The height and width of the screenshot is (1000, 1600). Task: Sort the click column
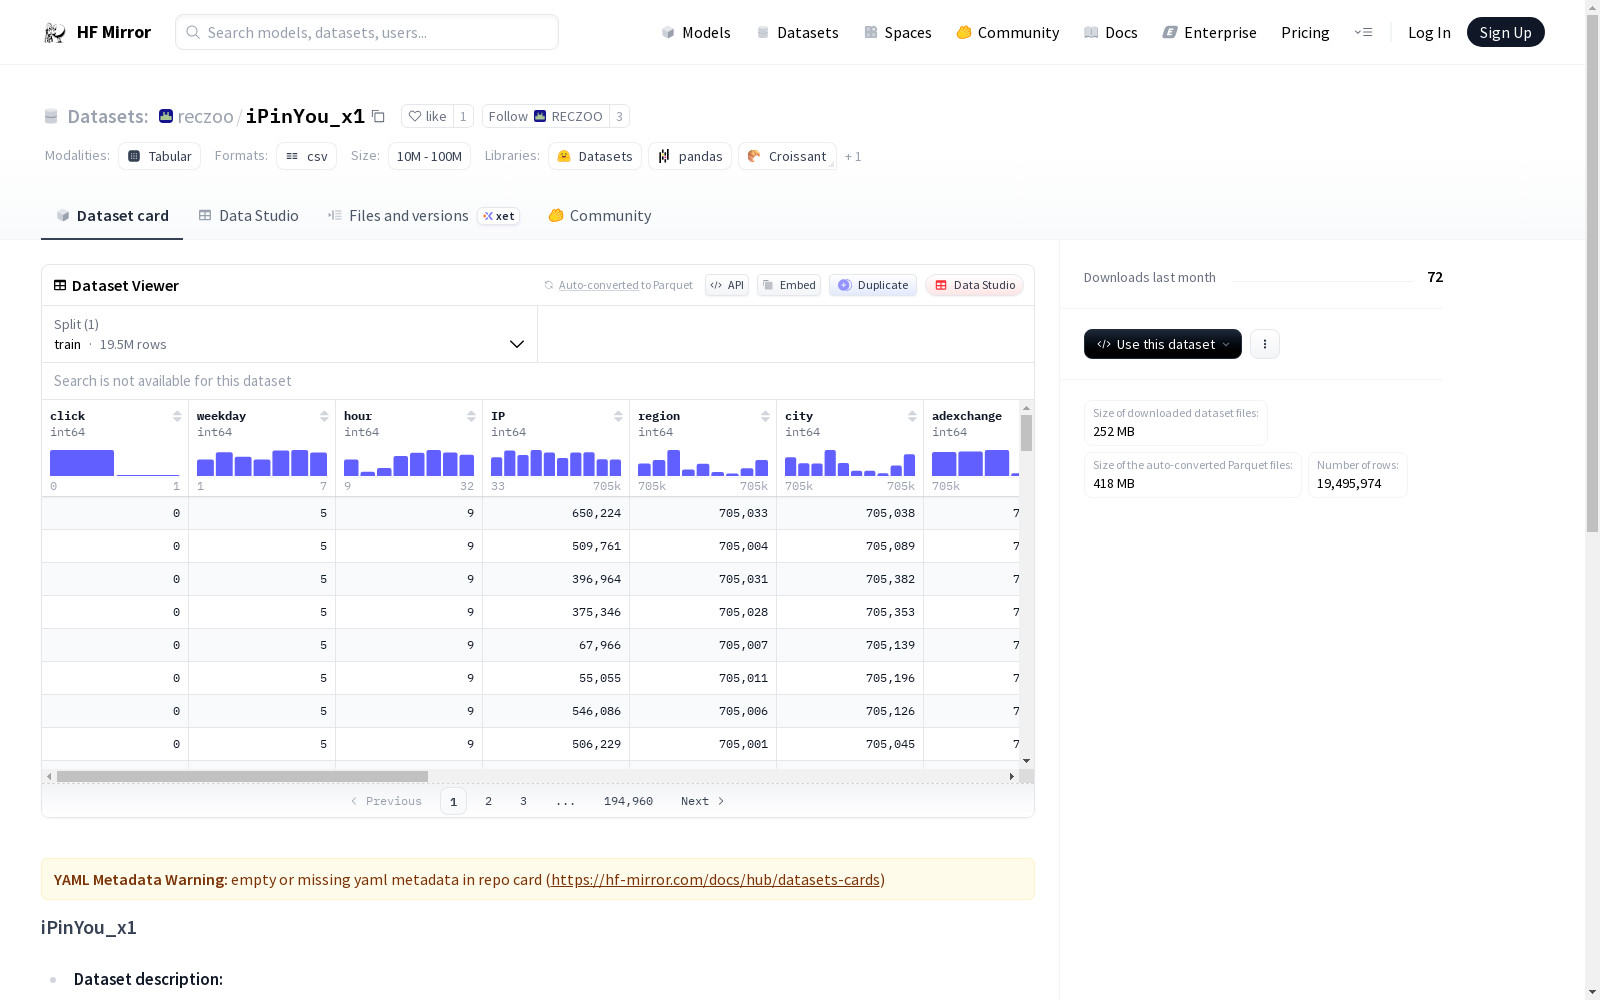[x=177, y=416]
